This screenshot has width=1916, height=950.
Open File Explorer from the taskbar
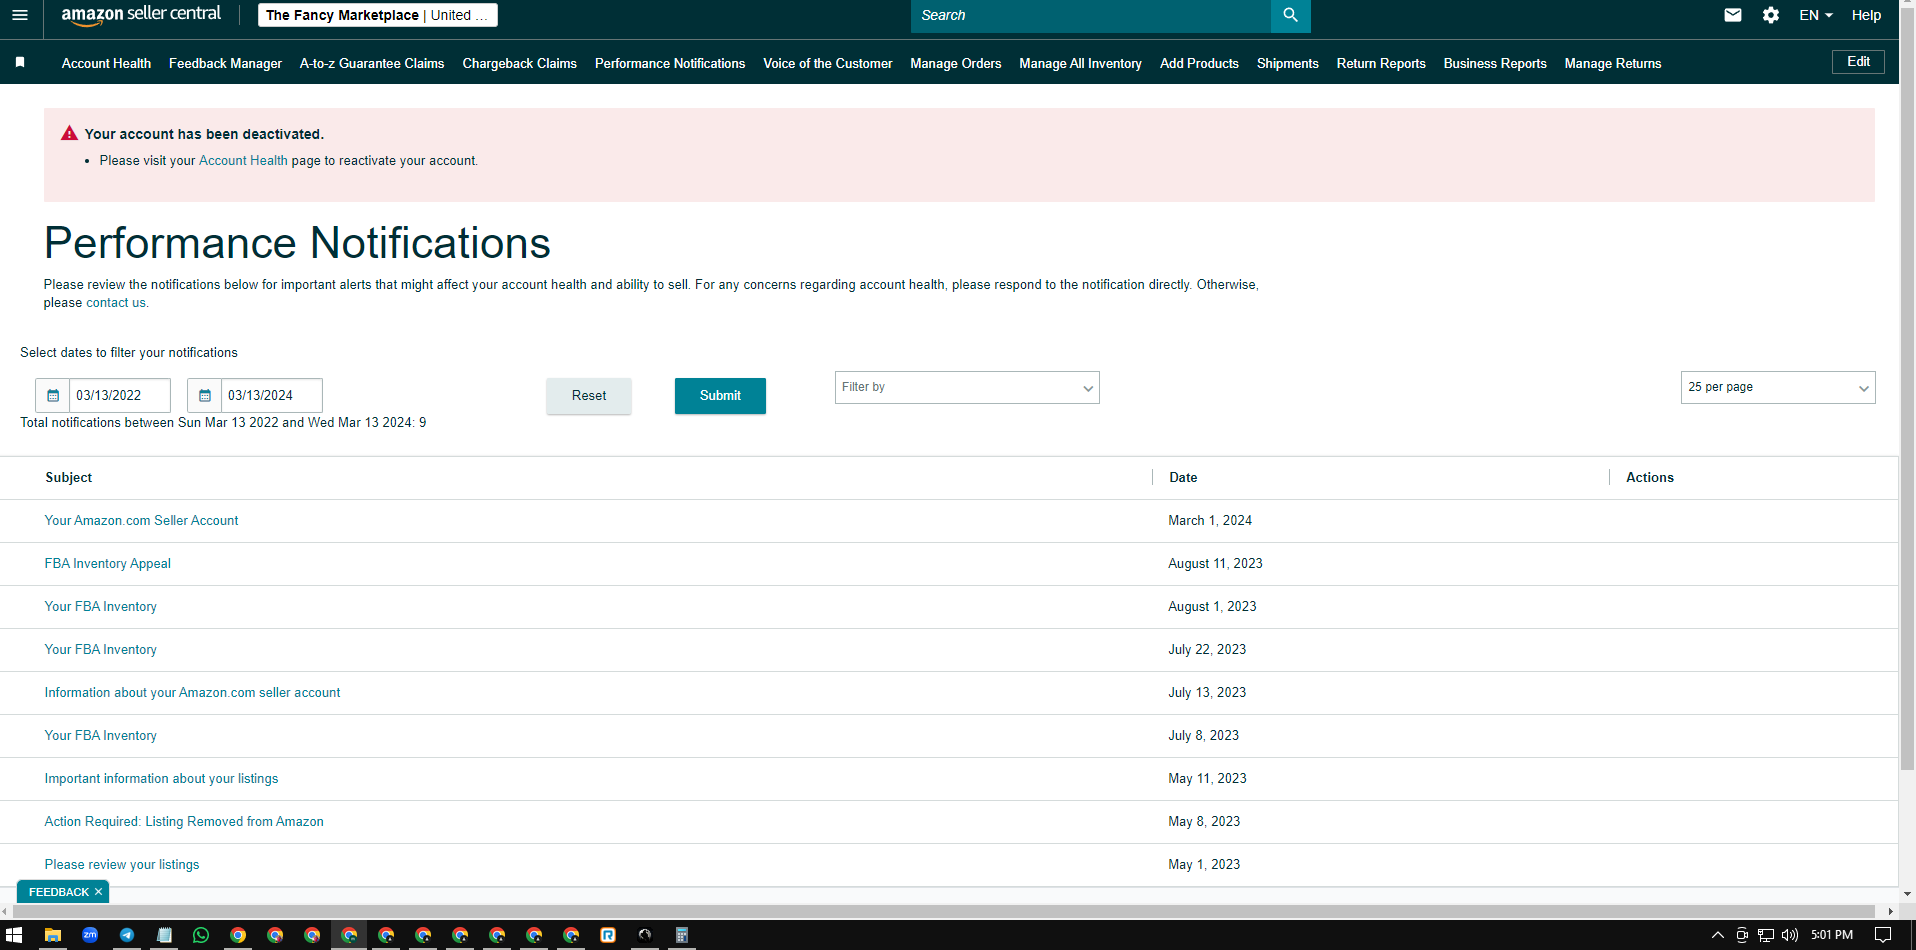coord(53,935)
